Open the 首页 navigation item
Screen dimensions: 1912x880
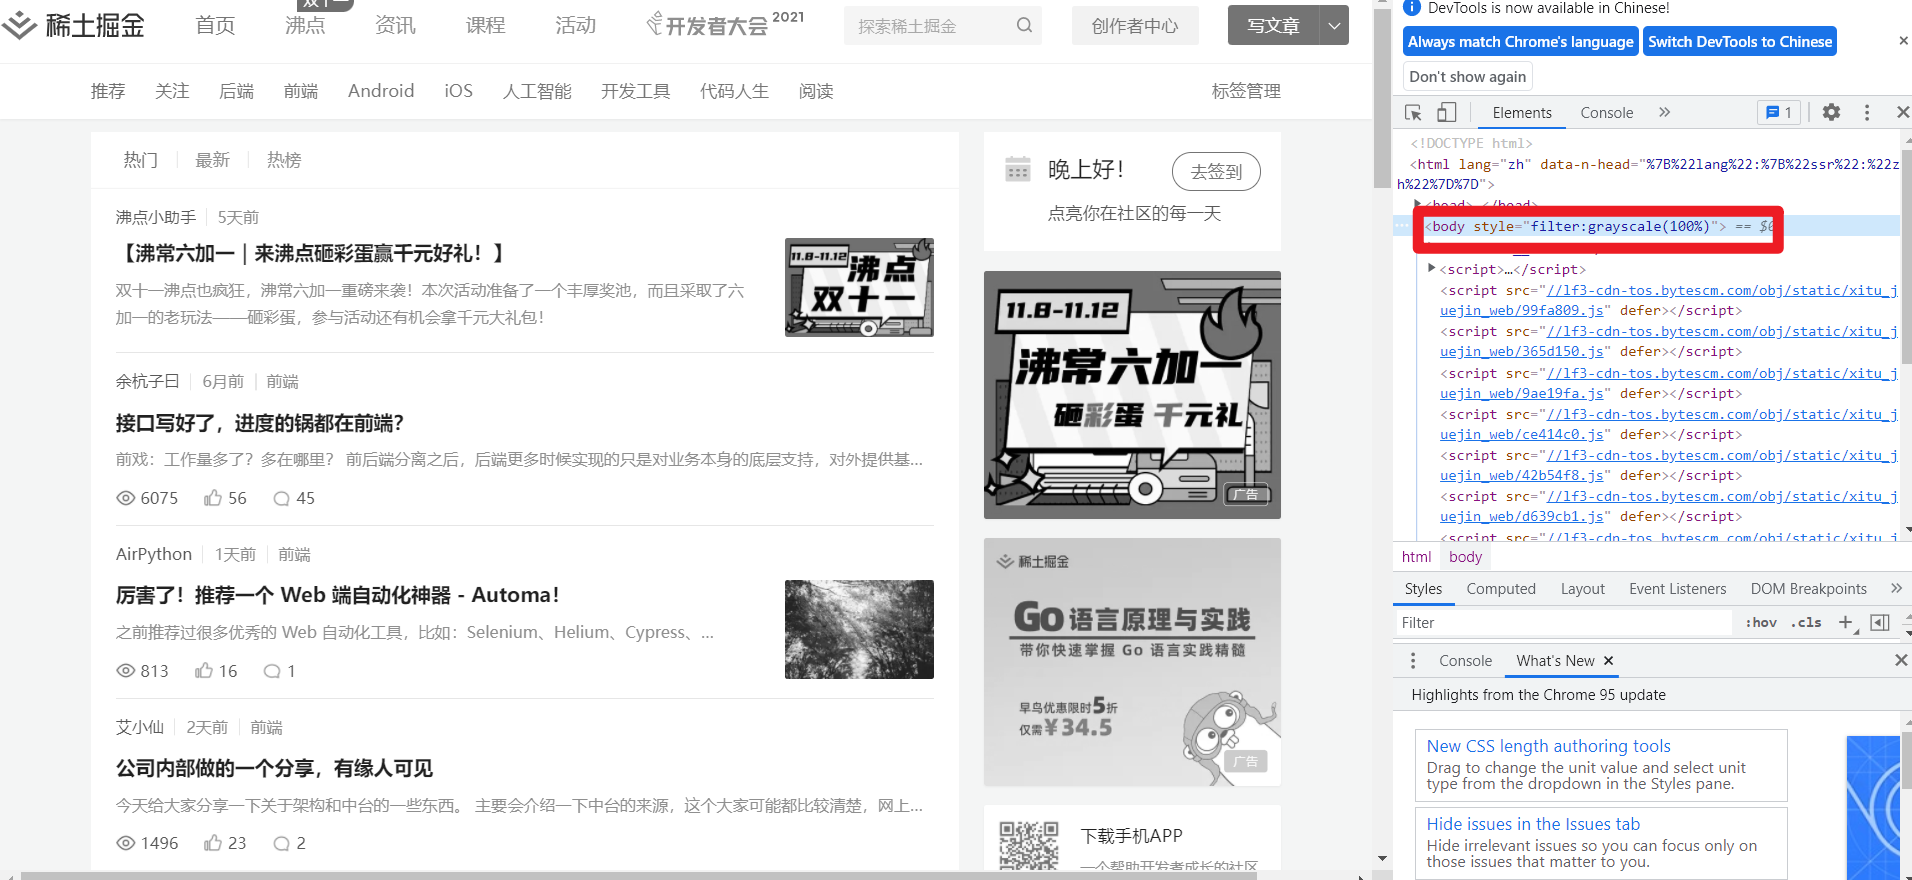pos(215,26)
